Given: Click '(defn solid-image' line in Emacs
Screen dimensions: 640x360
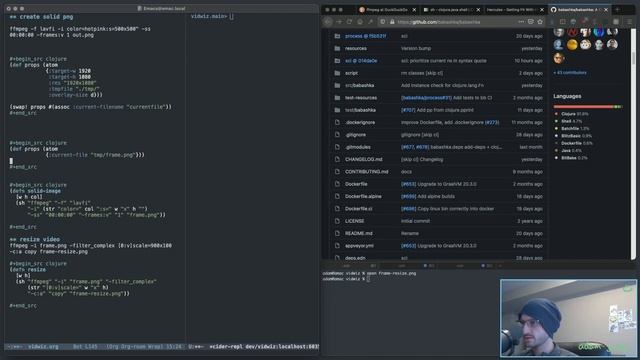Looking at the screenshot, I should click(x=35, y=191).
